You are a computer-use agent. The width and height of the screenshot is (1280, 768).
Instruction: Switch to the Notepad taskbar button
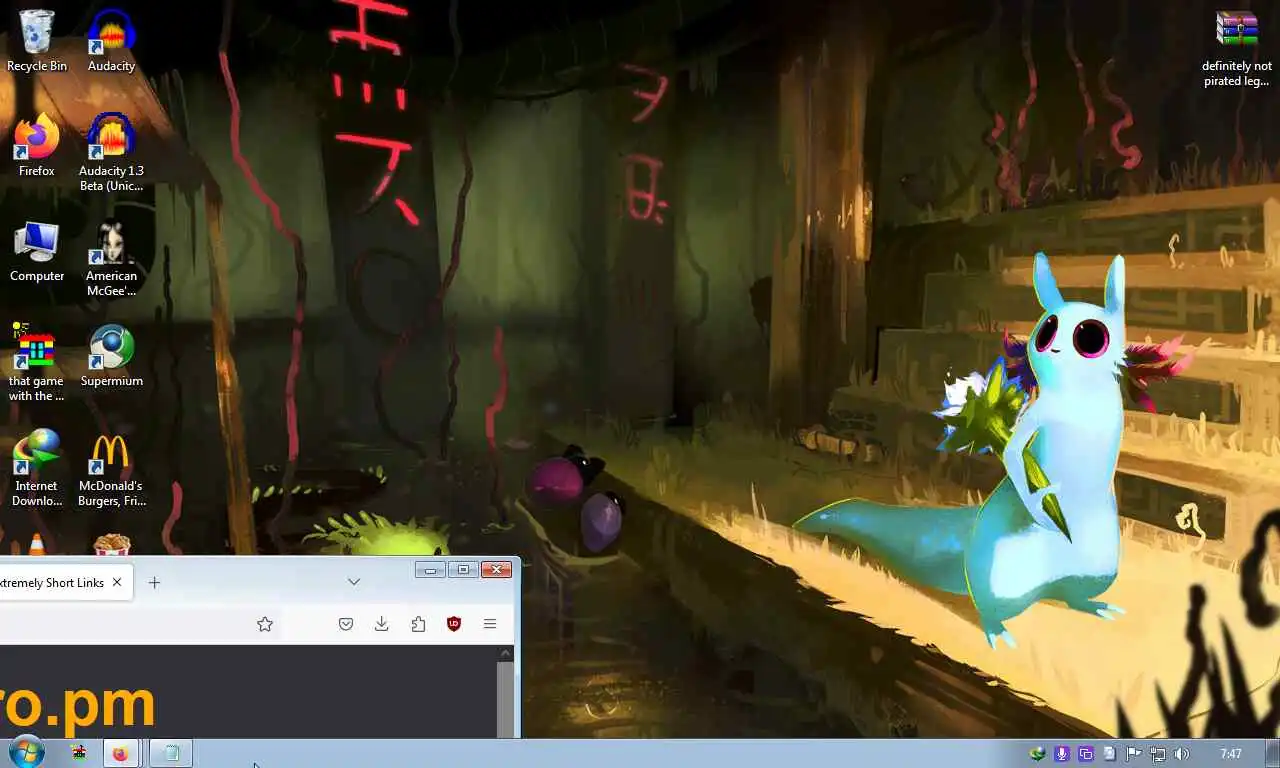171,753
